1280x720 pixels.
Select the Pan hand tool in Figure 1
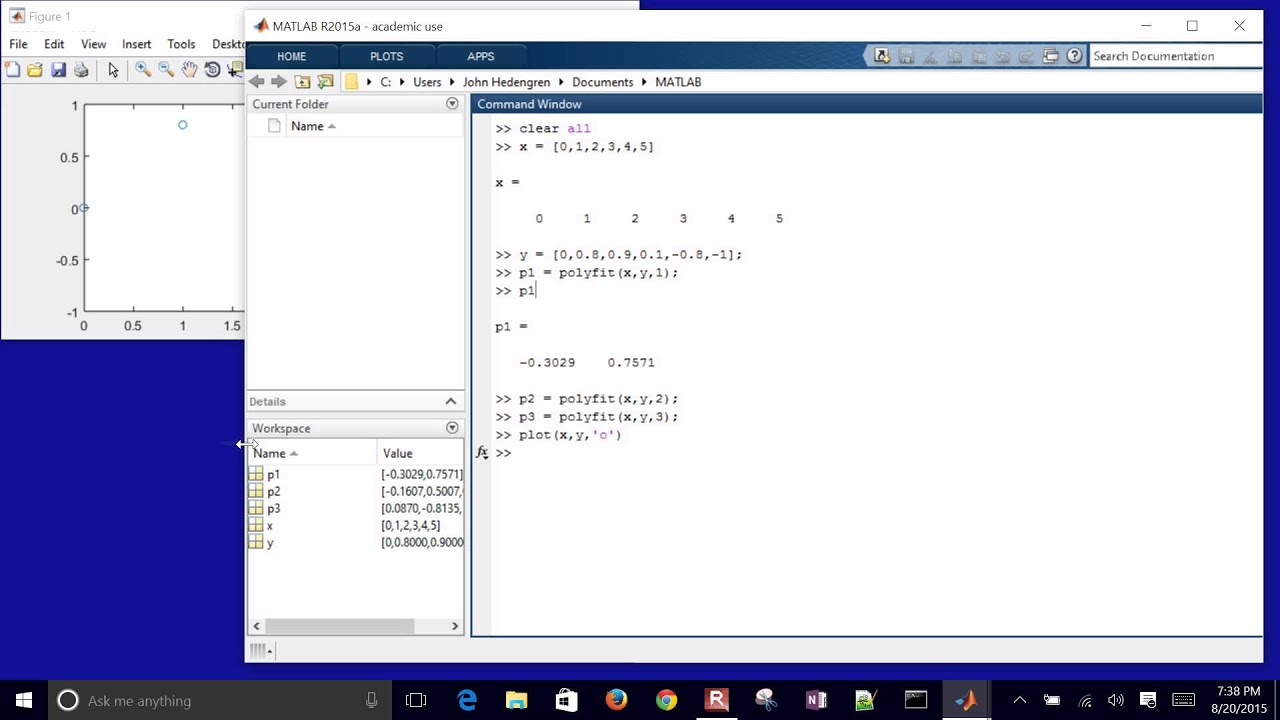(x=189, y=69)
